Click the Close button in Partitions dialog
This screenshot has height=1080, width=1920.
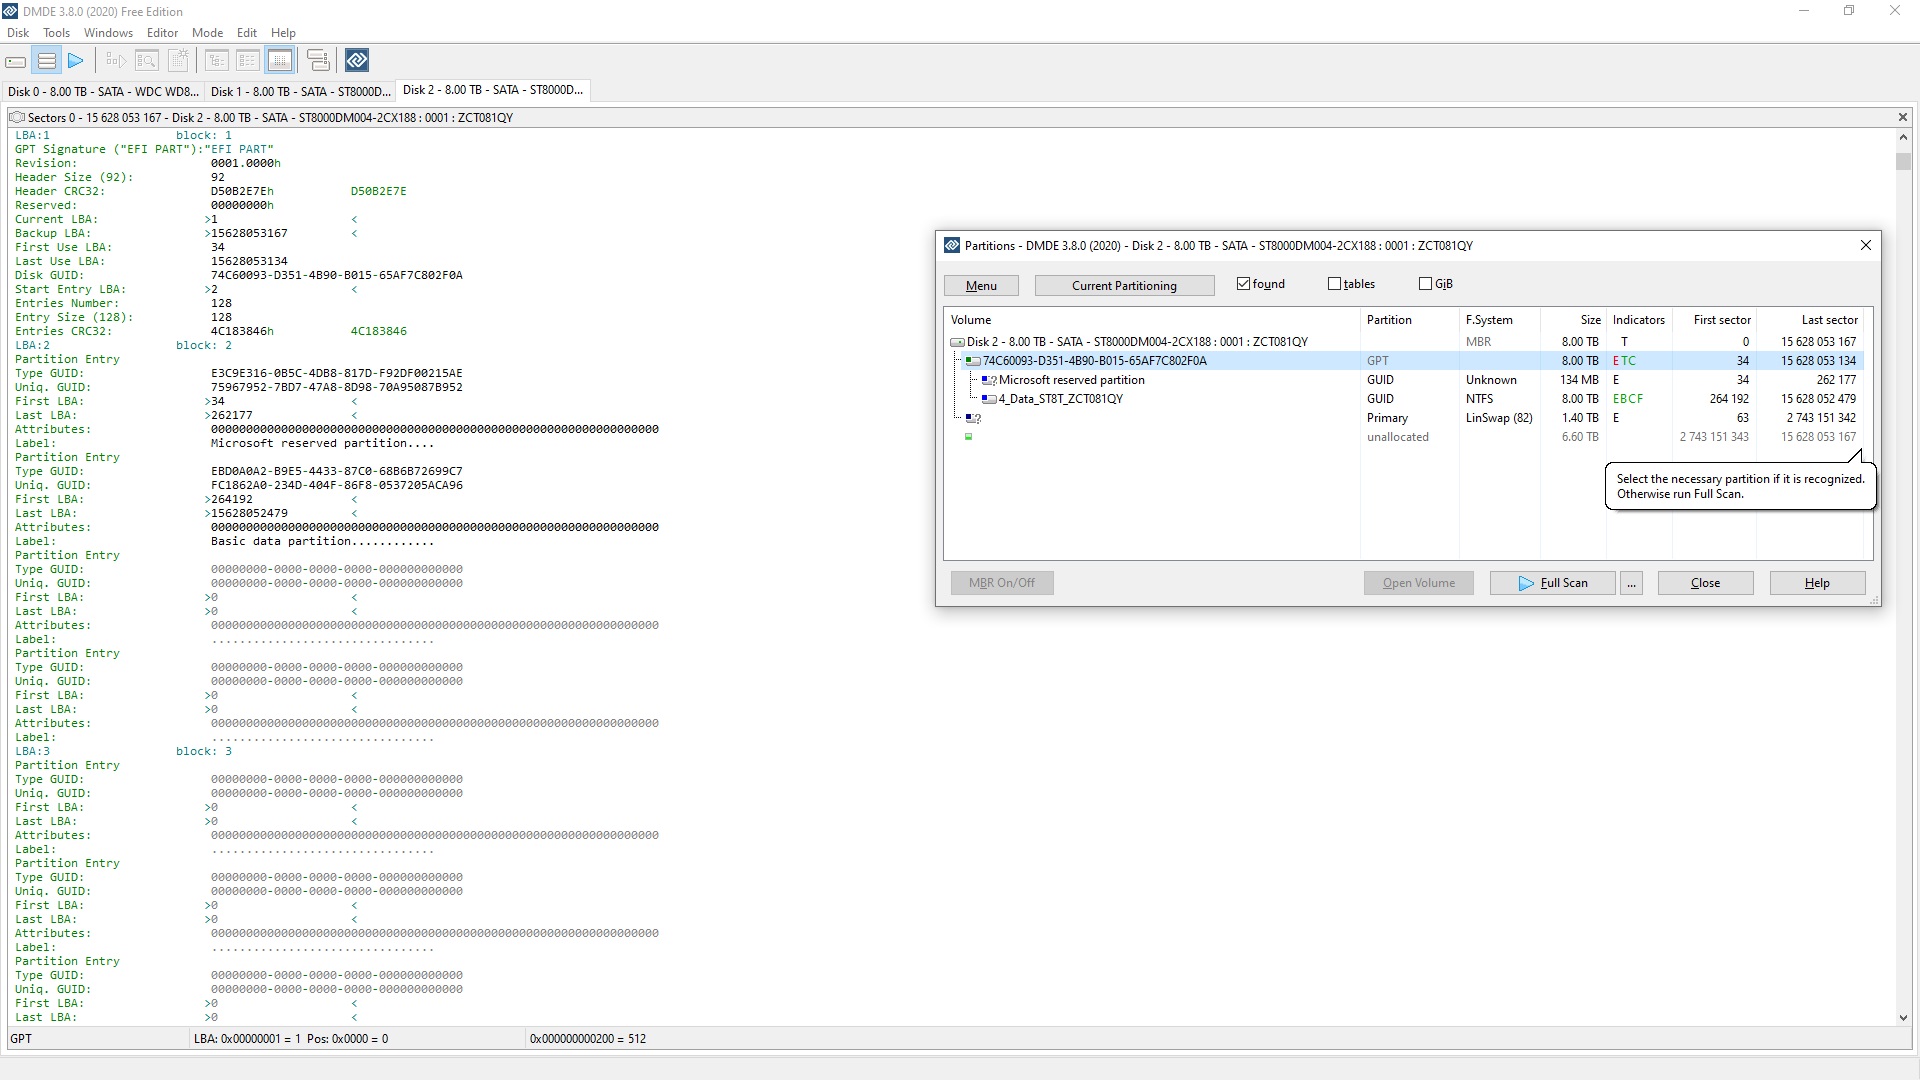click(1705, 583)
